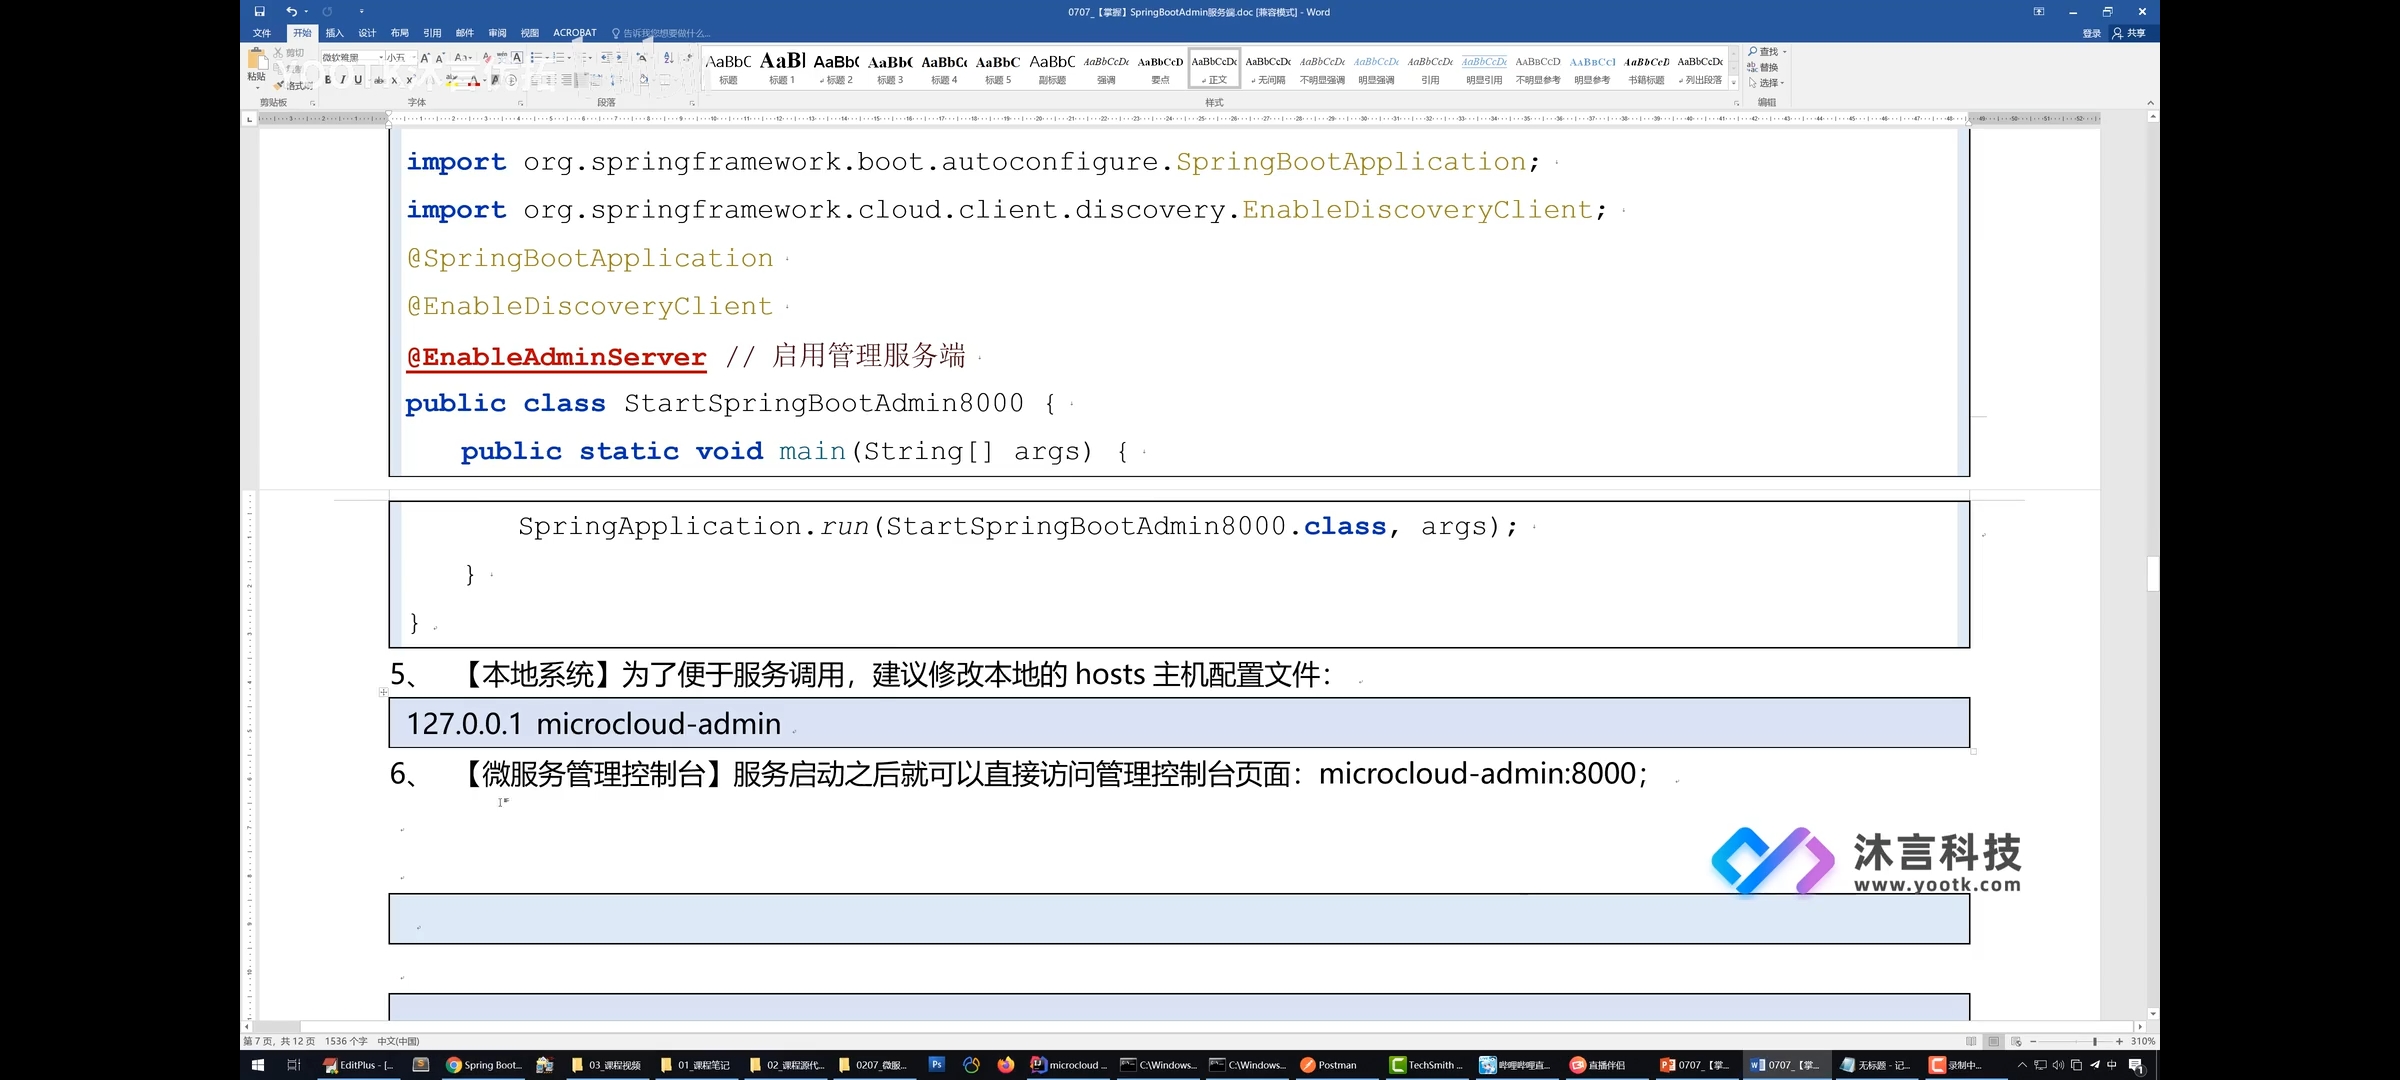Click the Save icon in quick access toolbar

coord(259,12)
